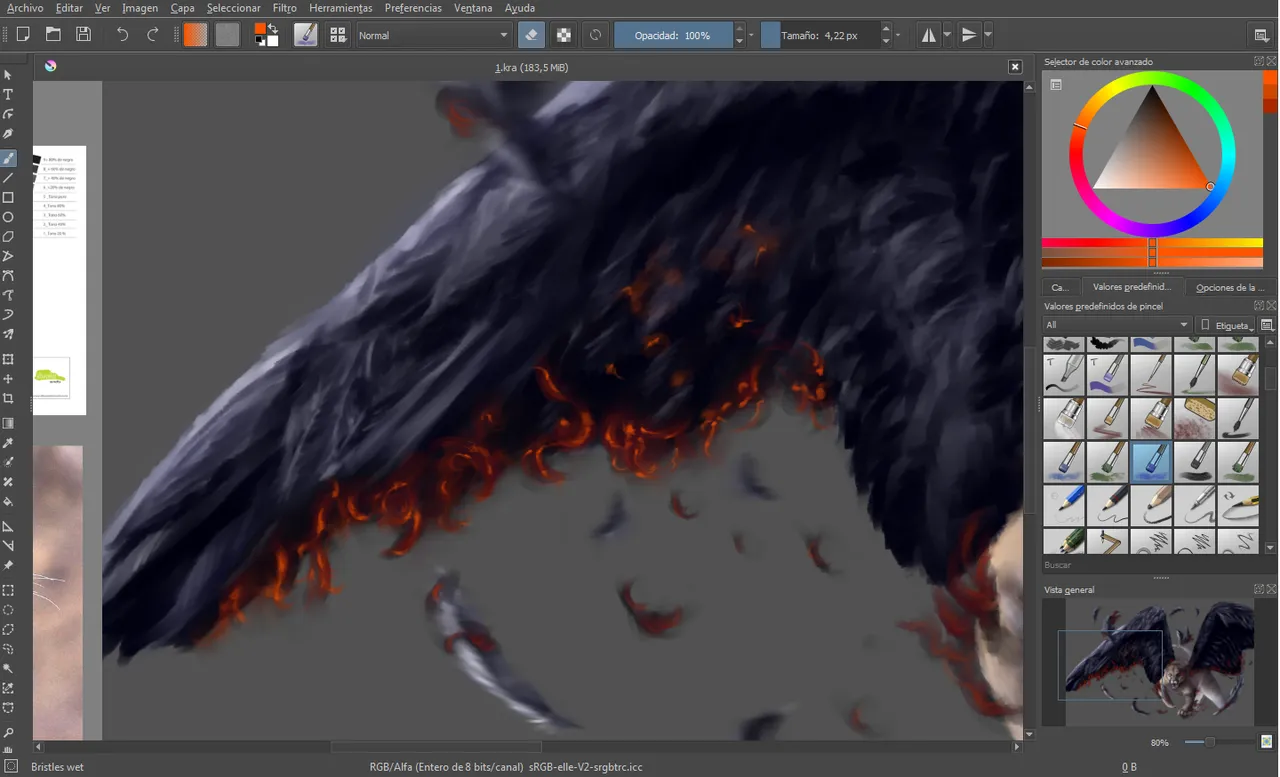Select the Freehand Brush tool
Screen dimensions: 1280x777
click(x=8, y=158)
